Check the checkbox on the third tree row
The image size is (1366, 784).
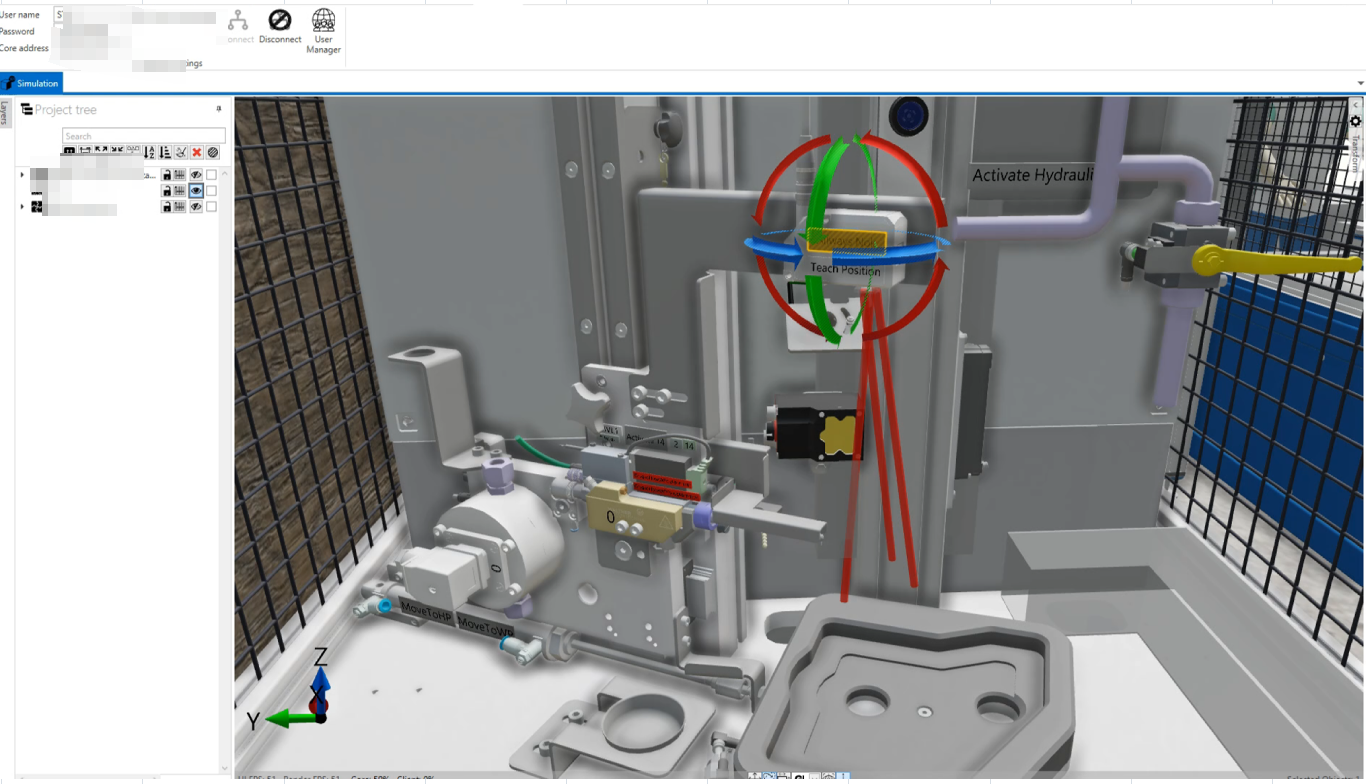211,207
